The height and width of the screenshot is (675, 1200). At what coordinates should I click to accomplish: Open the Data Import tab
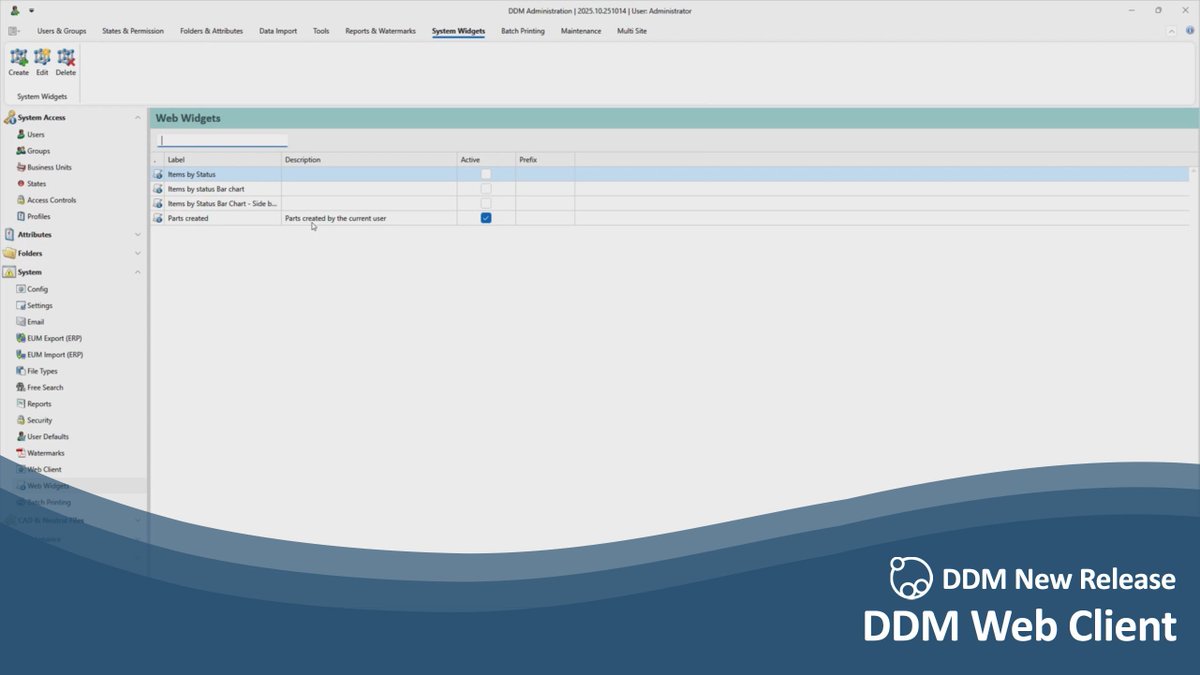tap(278, 31)
